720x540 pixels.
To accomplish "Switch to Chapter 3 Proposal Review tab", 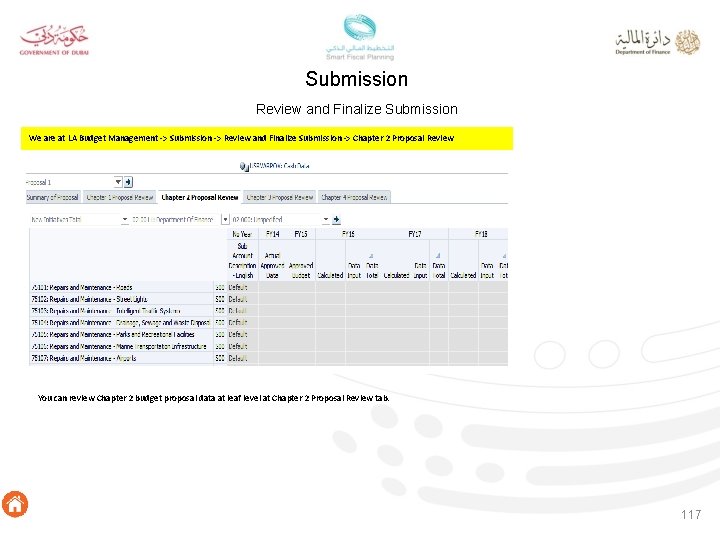I will click(x=280, y=197).
